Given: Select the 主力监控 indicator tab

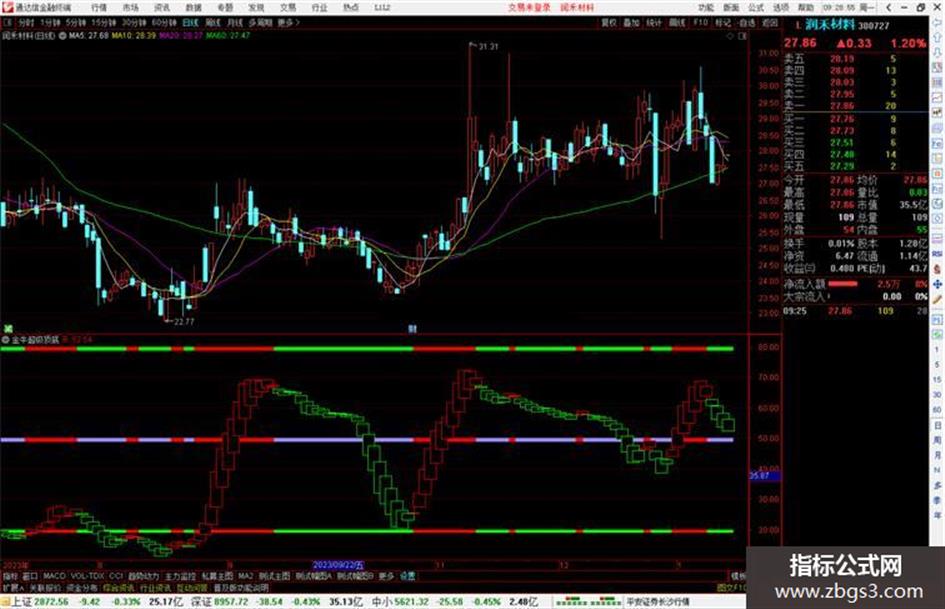Looking at the screenshot, I should pyautogui.click(x=180, y=576).
